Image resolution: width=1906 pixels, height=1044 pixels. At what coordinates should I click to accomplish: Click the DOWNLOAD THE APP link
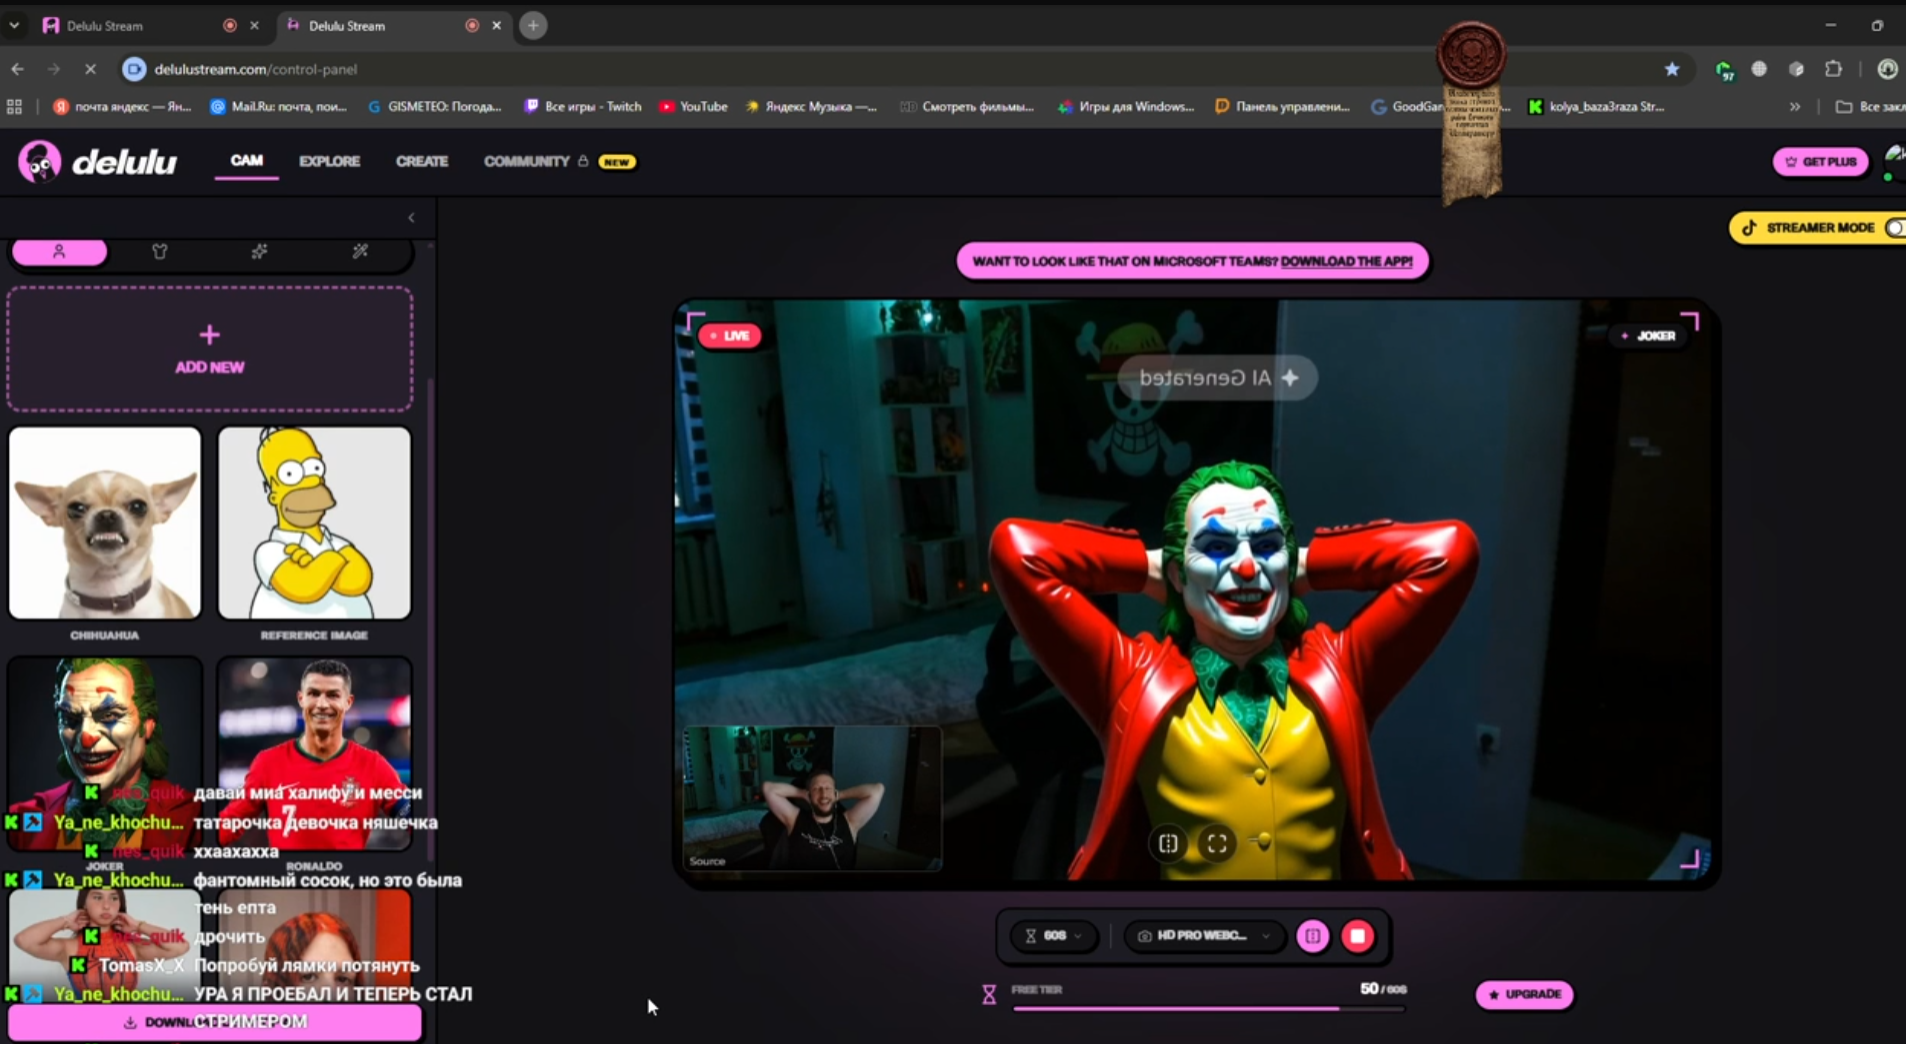(1346, 261)
